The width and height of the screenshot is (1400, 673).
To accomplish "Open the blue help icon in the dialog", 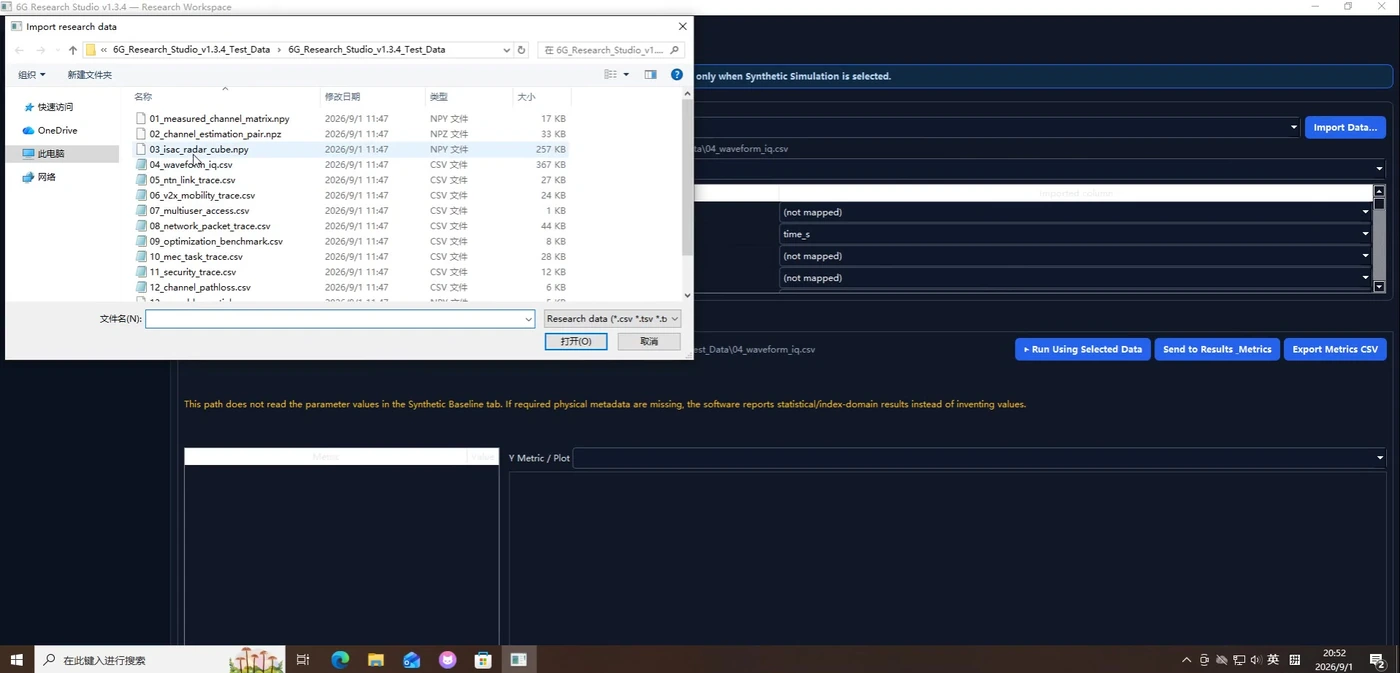I will (677, 75).
